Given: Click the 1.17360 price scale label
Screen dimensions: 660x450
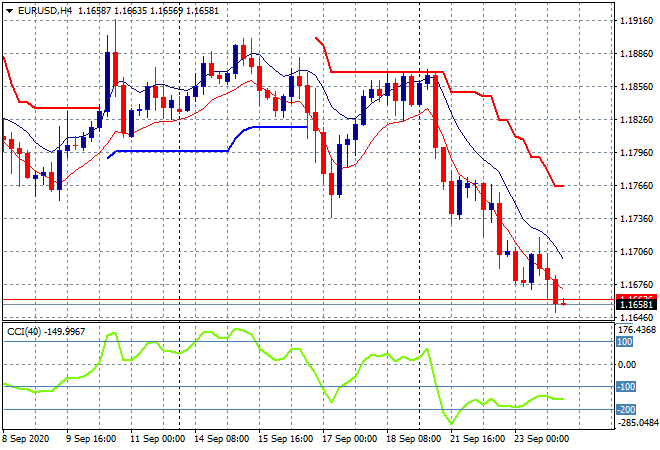Looking at the screenshot, I should point(636,219).
